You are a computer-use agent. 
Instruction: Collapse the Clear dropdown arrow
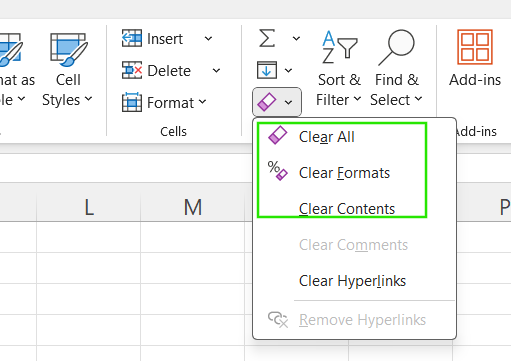(x=288, y=102)
